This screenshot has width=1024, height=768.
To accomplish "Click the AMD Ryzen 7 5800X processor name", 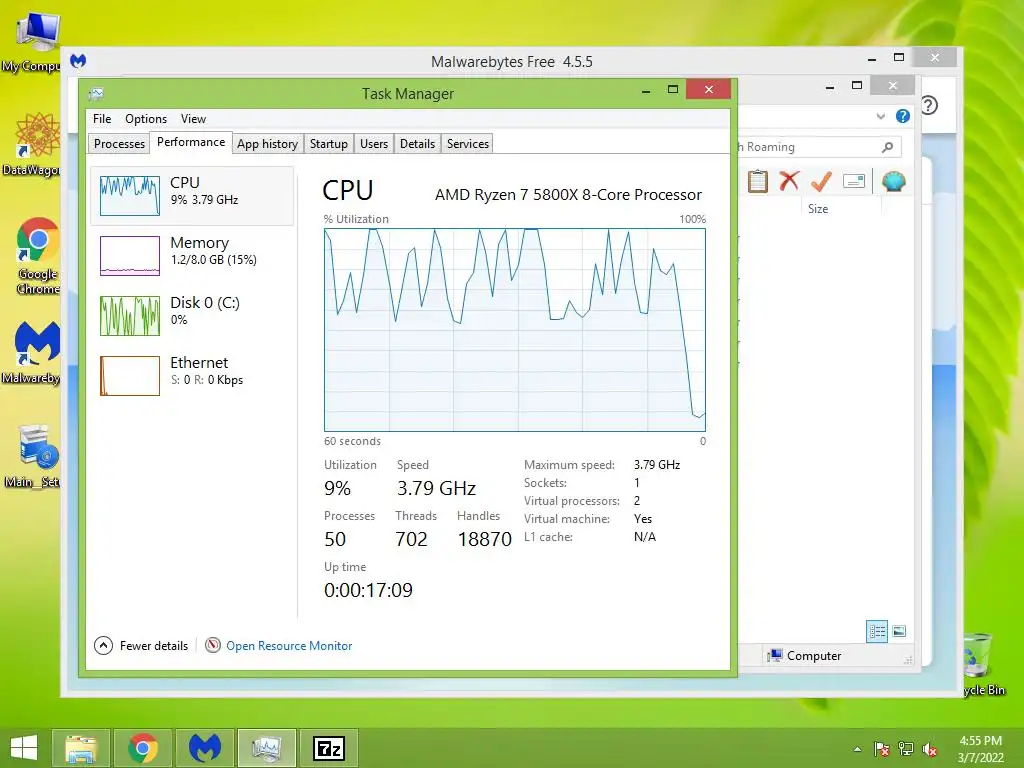I will coord(568,195).
